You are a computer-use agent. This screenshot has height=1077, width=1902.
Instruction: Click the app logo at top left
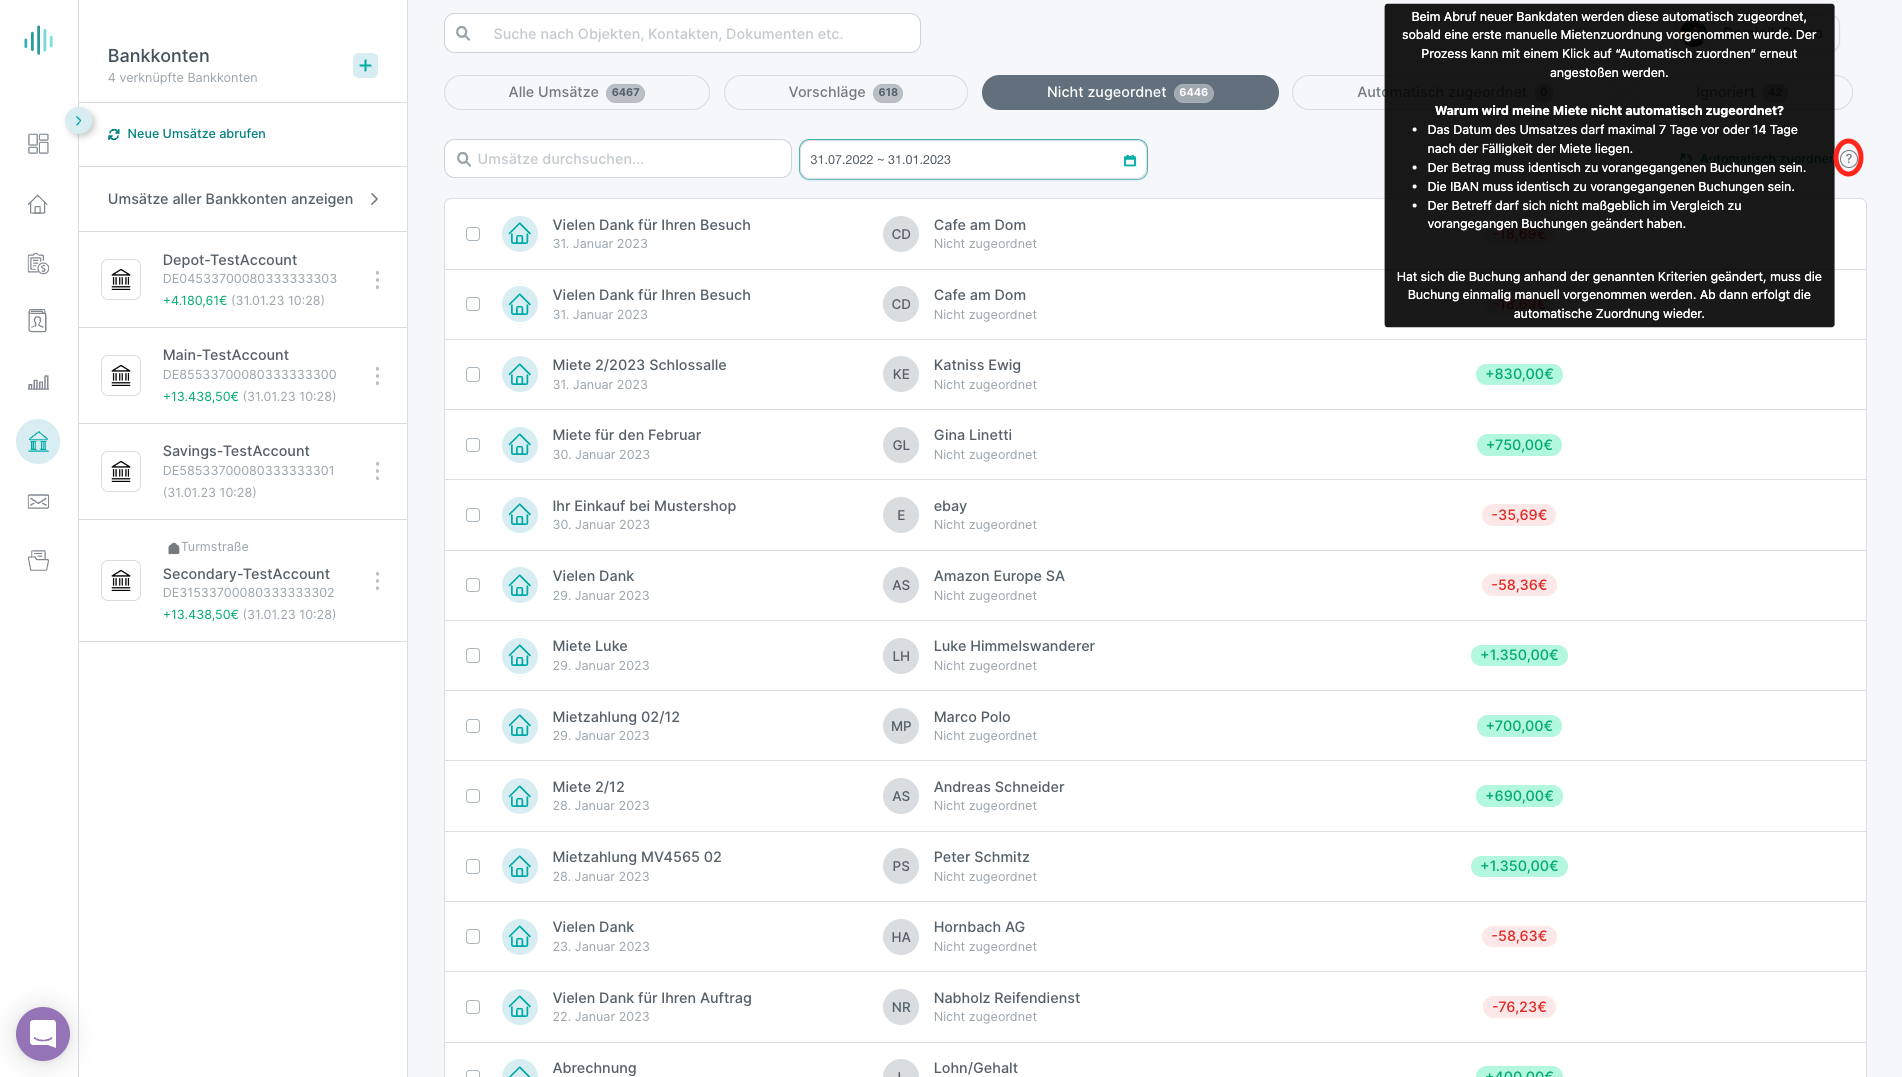point(38,40)
